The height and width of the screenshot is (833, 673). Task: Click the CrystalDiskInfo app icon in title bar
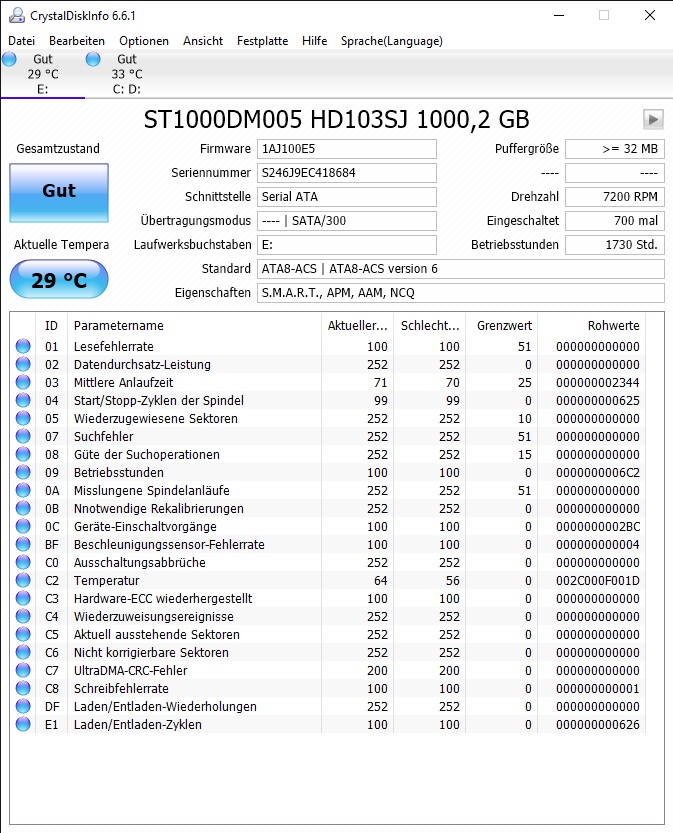tap(16, 15)
